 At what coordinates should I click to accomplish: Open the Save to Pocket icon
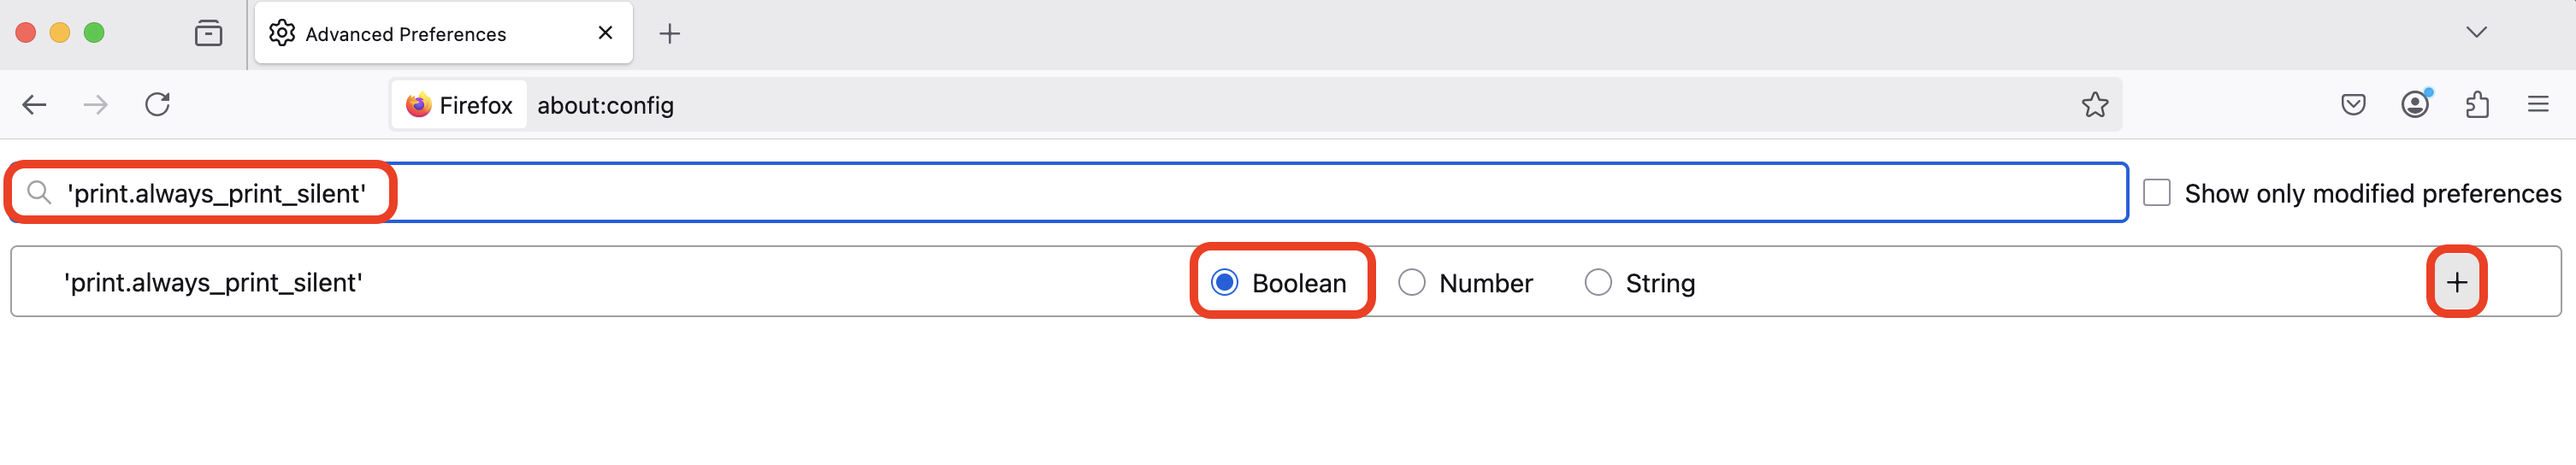click(2353, 104)
